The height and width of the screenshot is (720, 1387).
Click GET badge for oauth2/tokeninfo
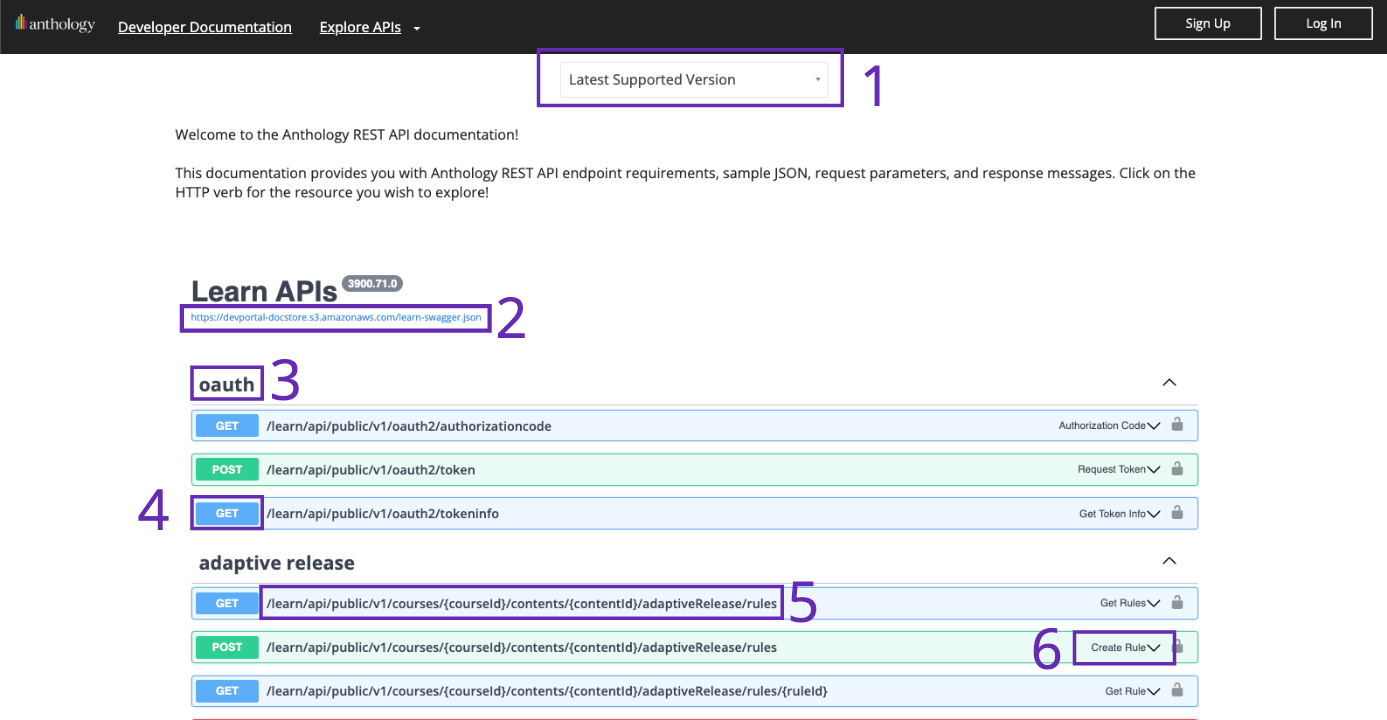(227, 514)
